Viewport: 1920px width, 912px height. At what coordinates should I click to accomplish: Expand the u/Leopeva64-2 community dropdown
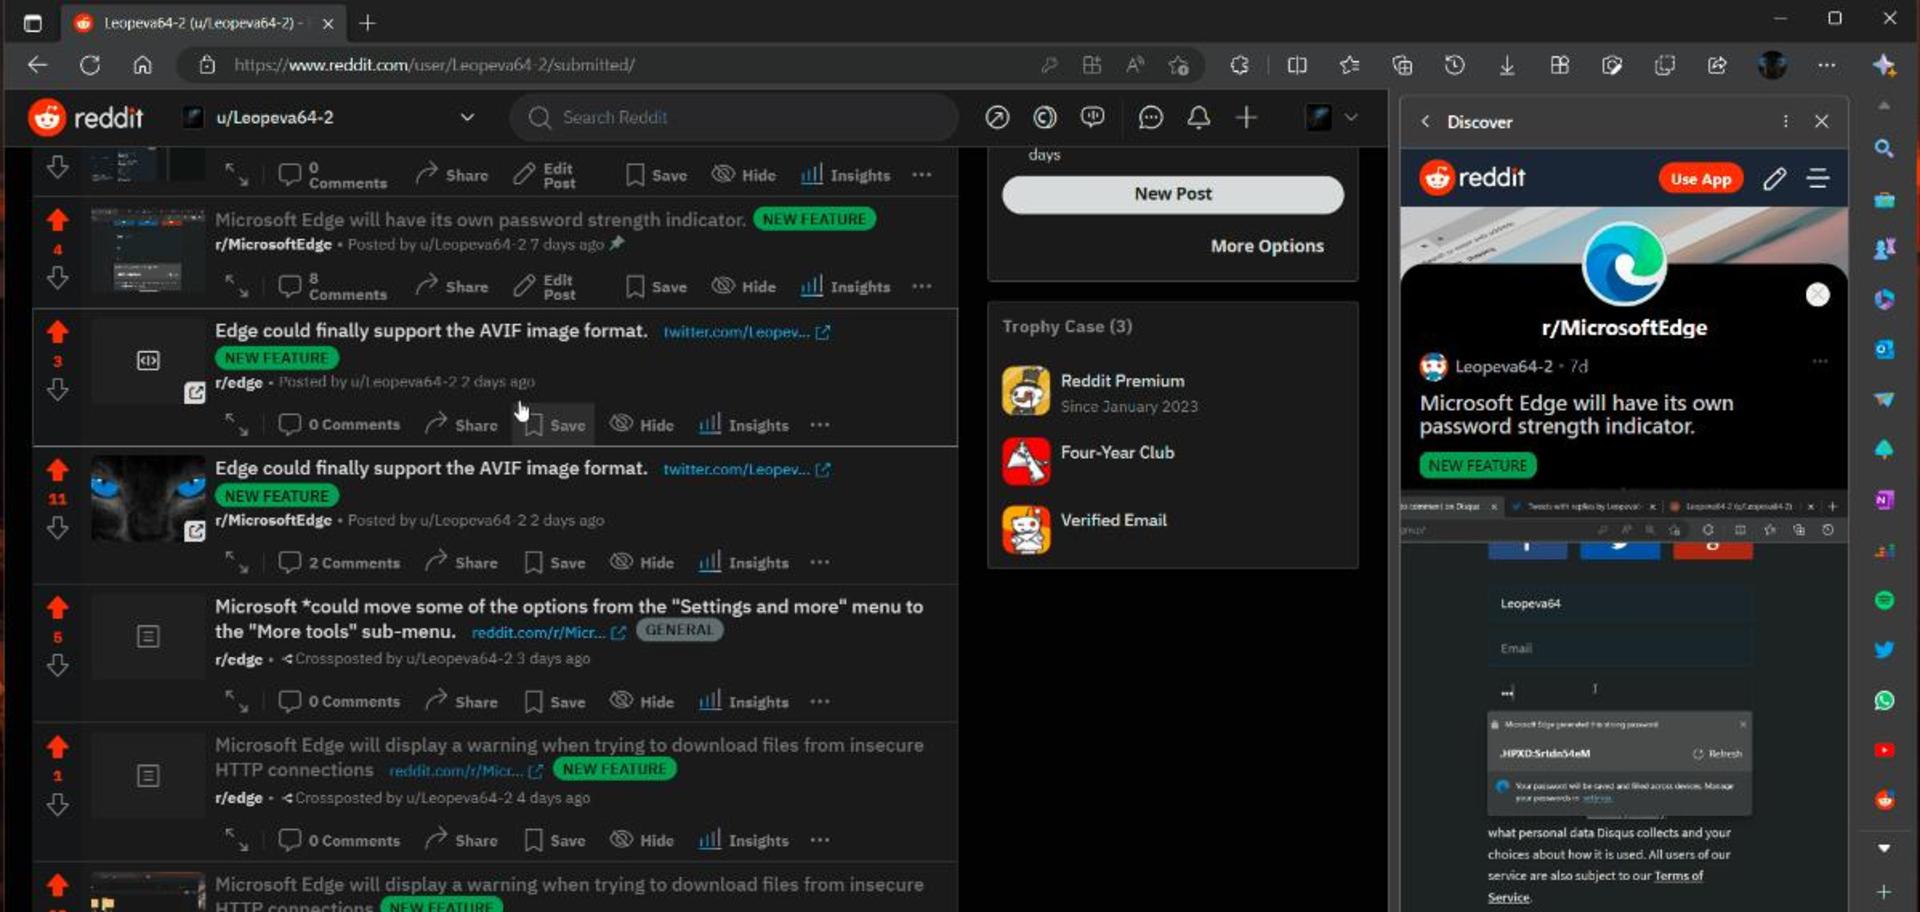[x=467, y=117]
